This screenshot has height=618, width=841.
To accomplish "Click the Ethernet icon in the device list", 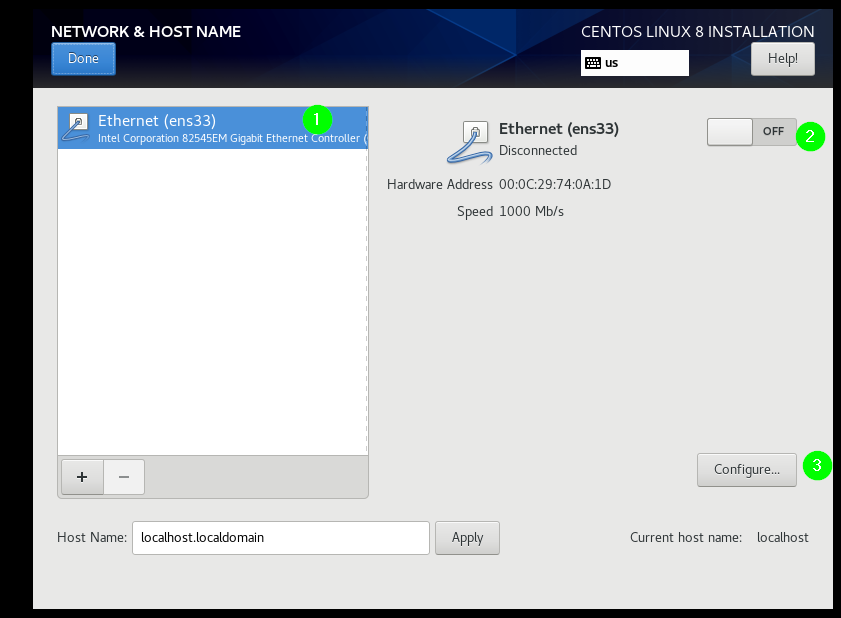I will [x=76, y=128].
